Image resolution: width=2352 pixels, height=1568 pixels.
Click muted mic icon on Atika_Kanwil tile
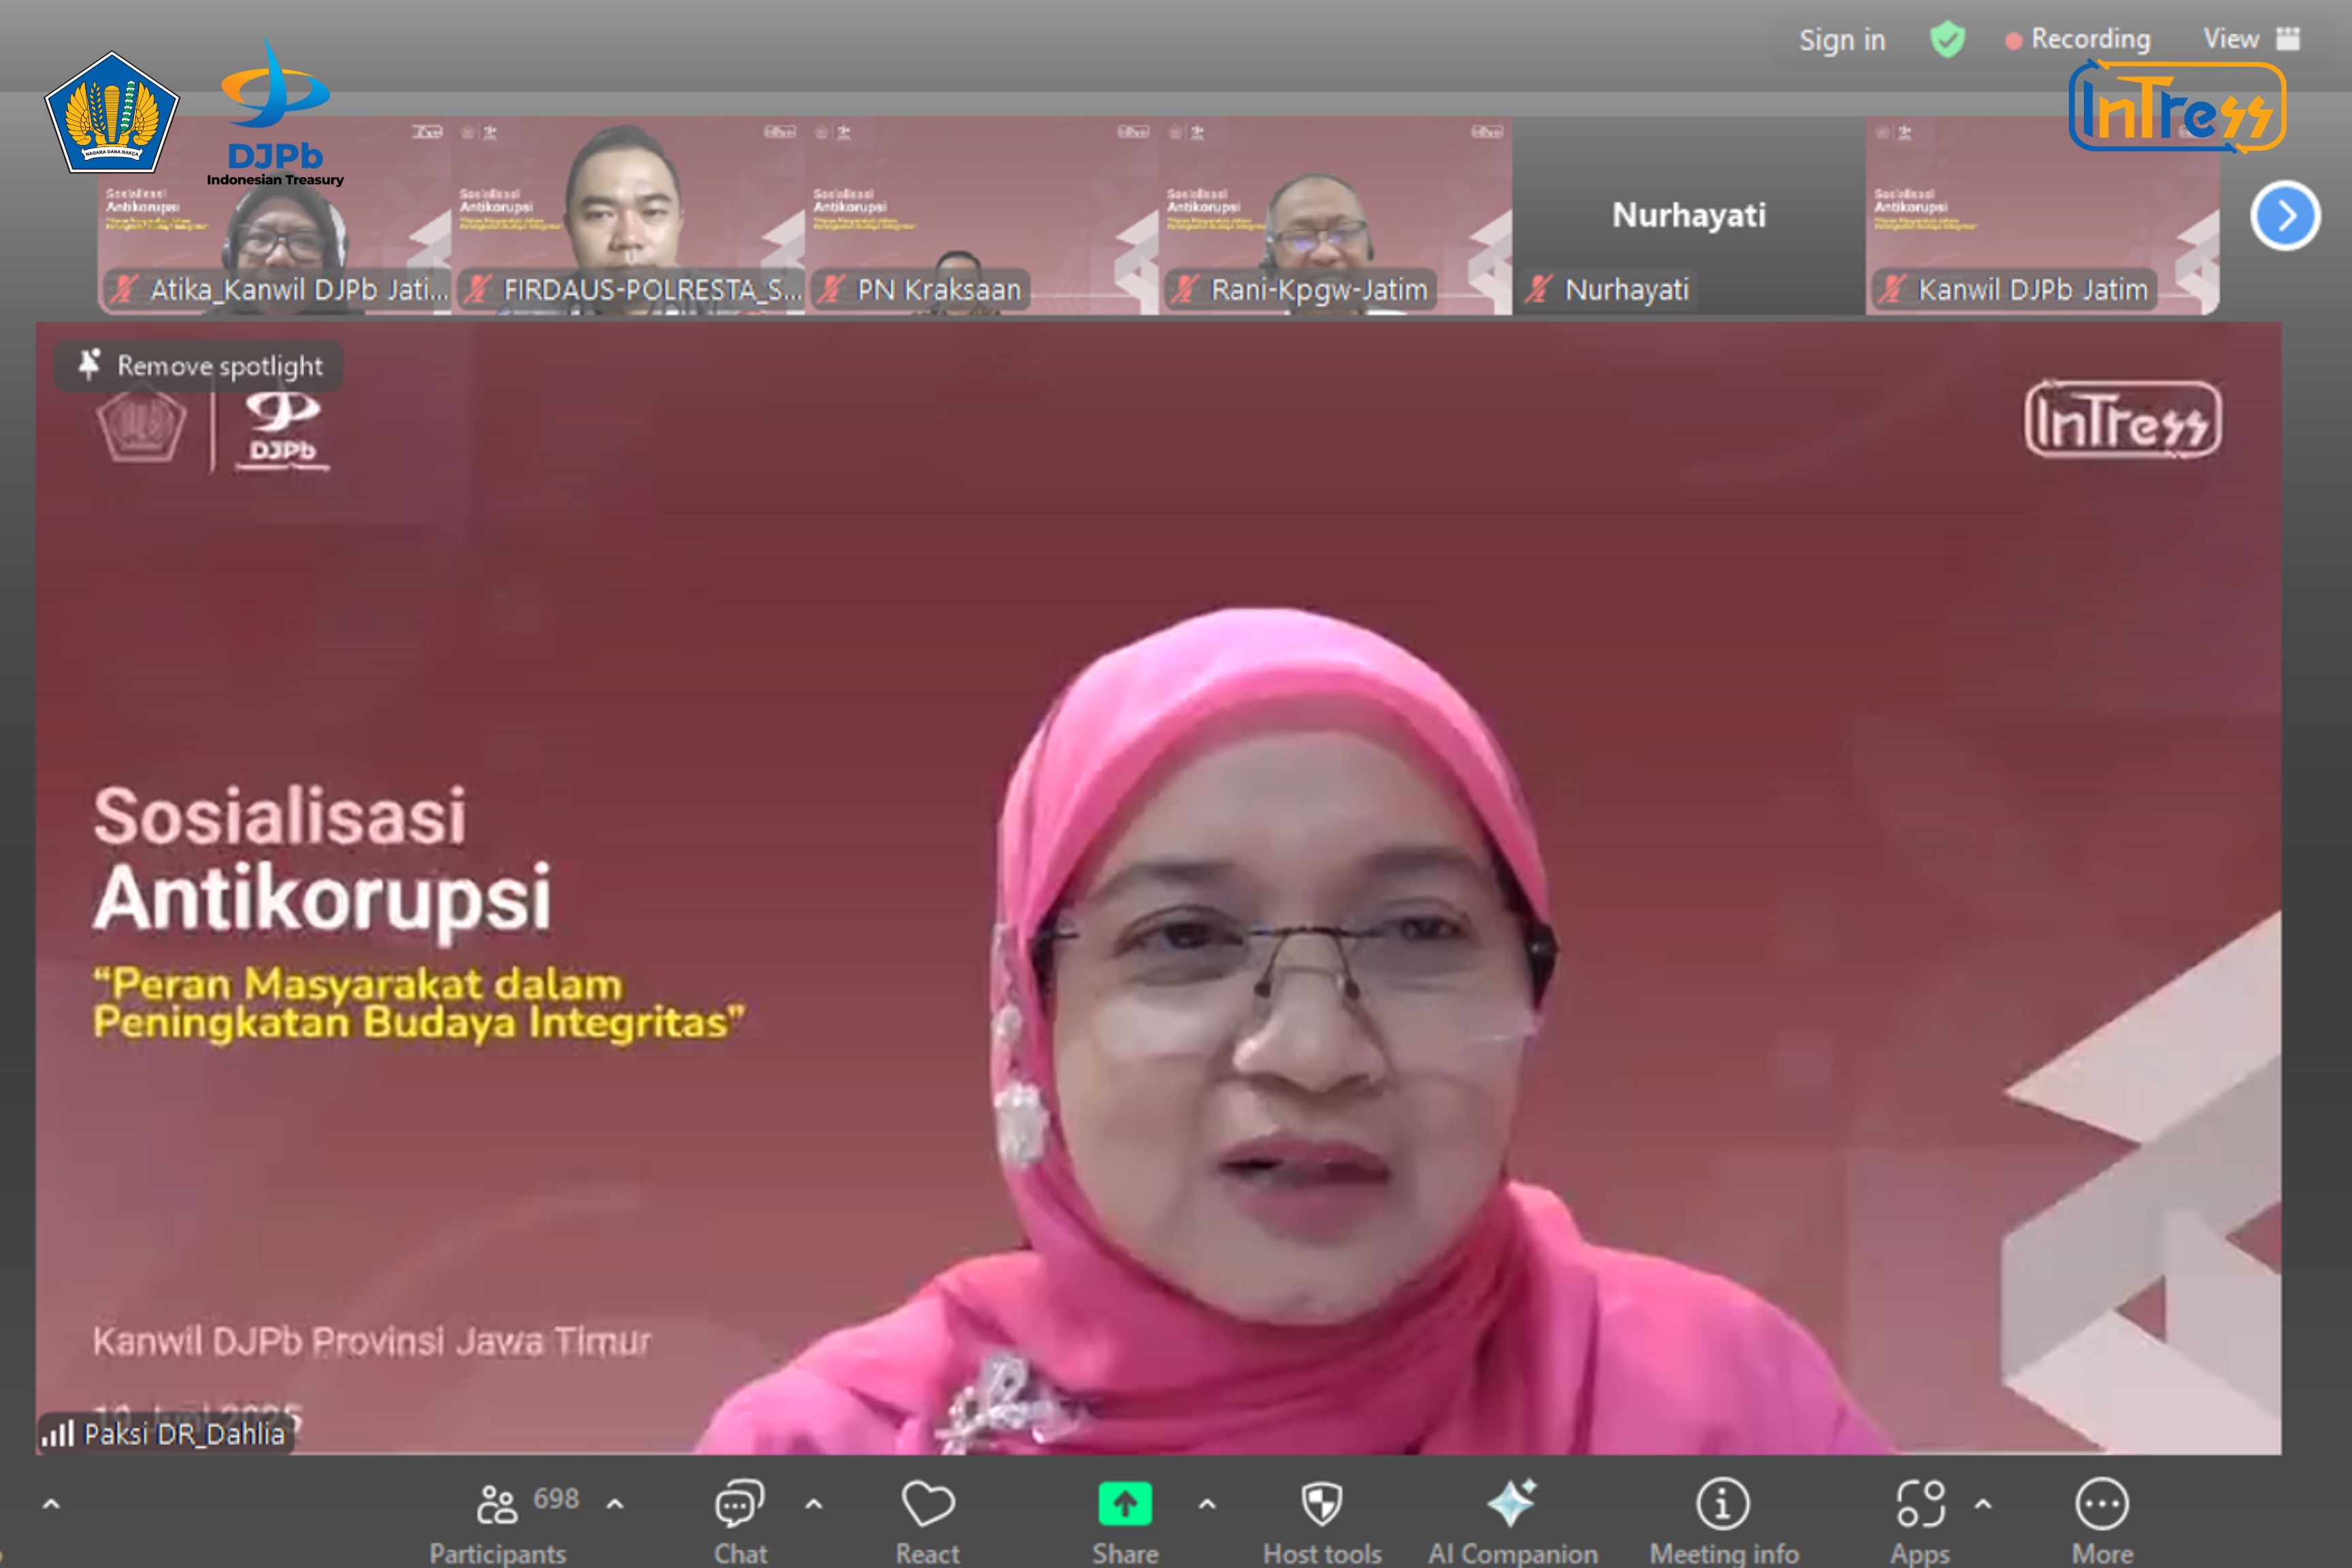pyautogui.click(x=124, y=289)
